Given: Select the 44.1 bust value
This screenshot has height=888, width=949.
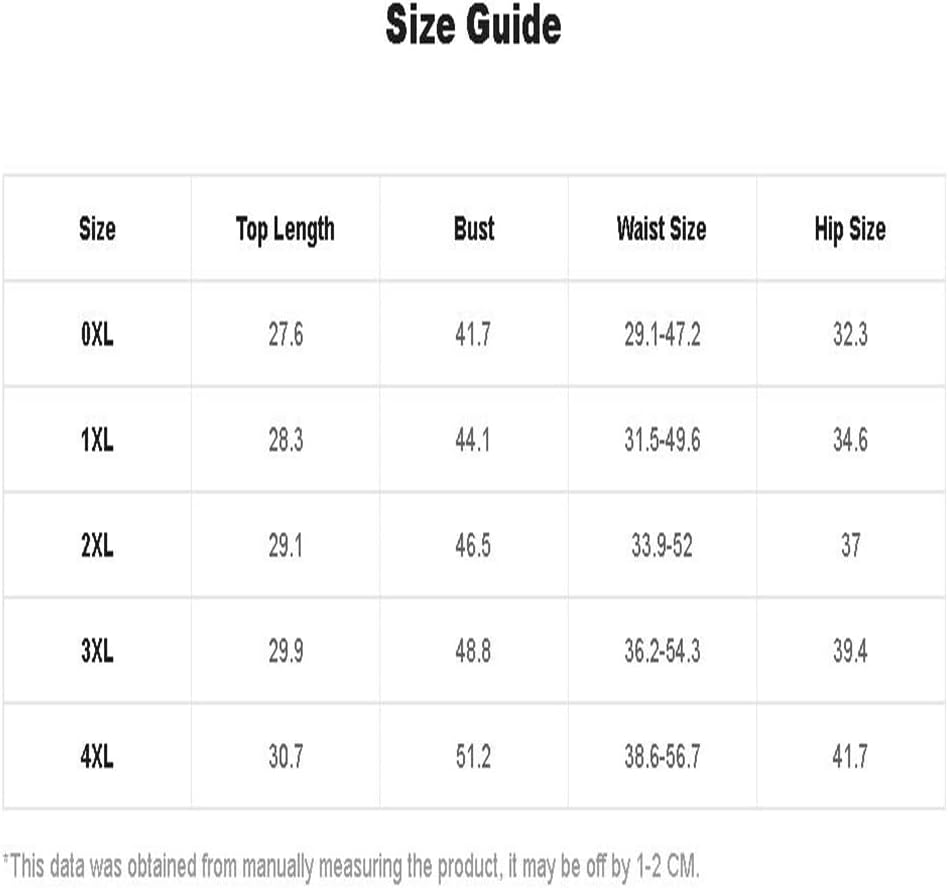Looking at the screenshot, I should [x=473, y=439].
